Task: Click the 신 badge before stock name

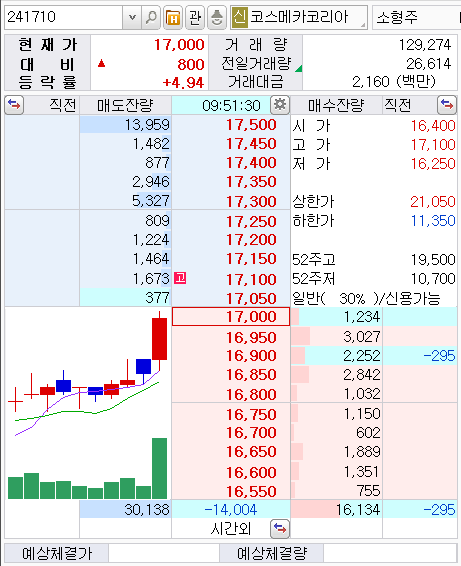Action: (240, 17)
